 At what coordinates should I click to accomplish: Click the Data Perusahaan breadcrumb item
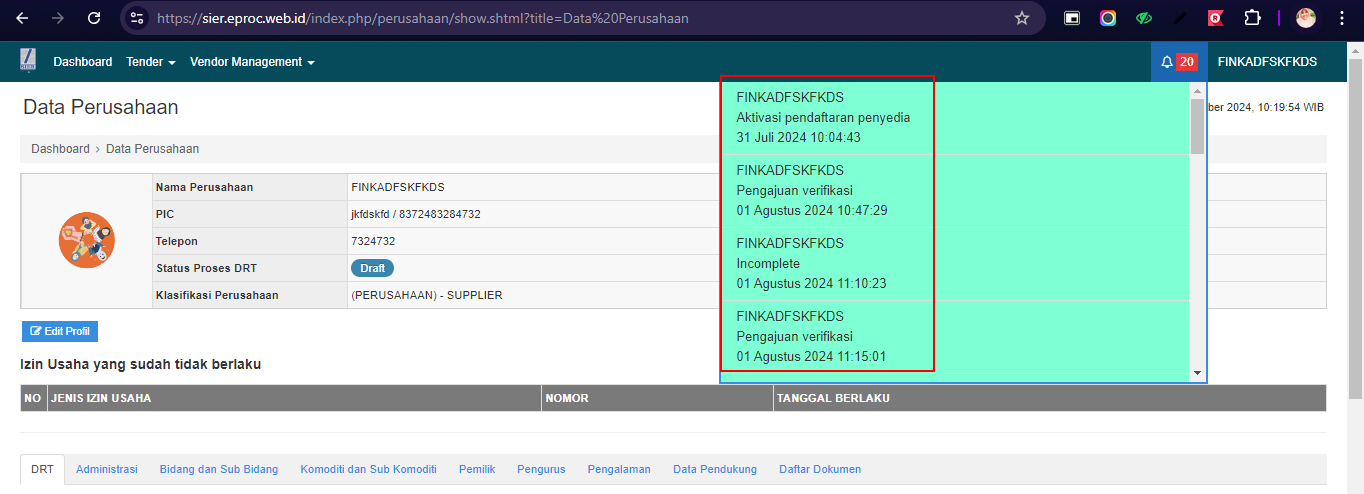(153, 149)
